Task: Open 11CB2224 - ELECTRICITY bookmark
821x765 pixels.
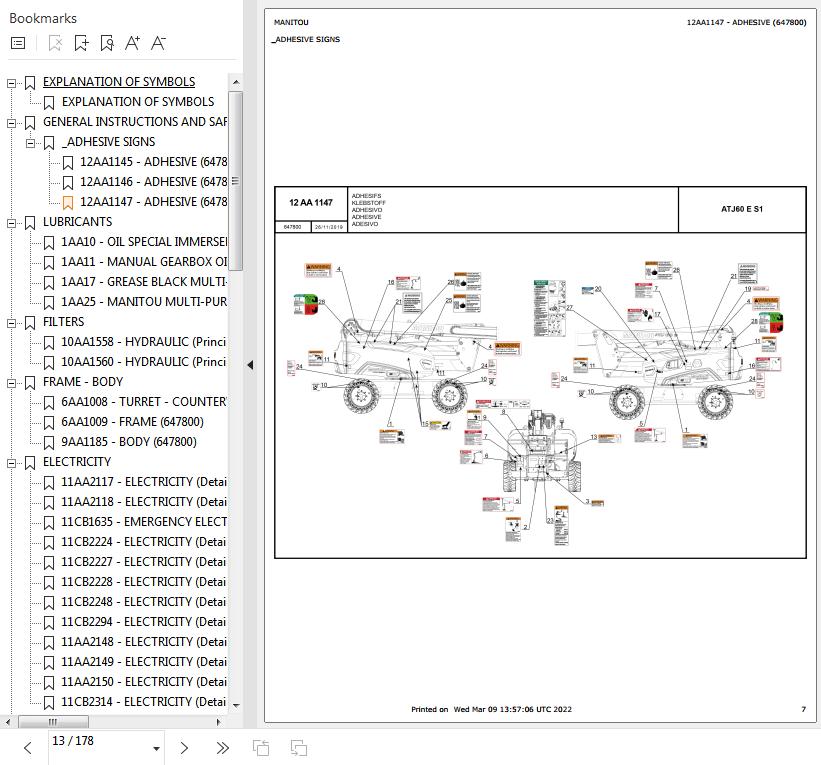Action: [x=144, y=541]
